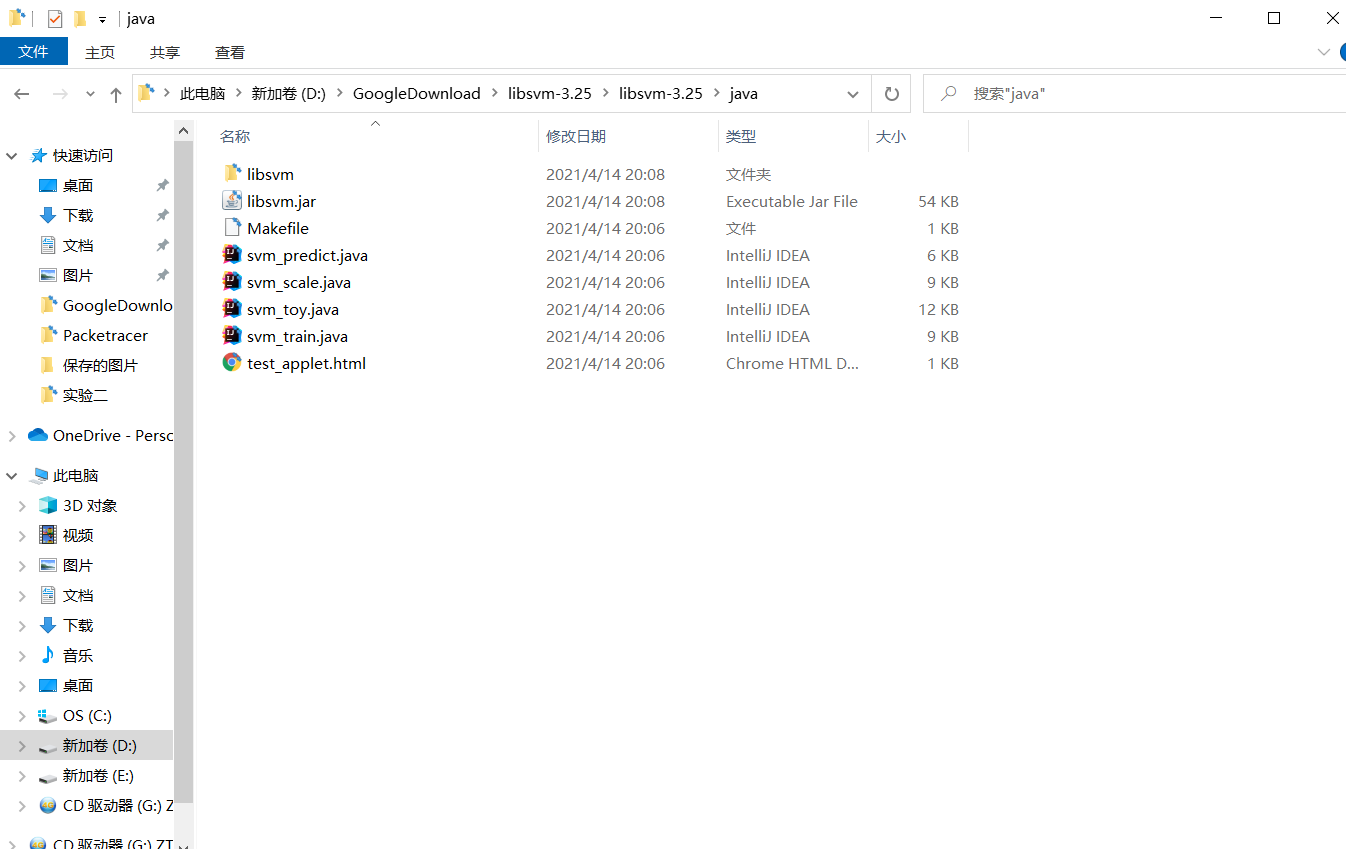
Task: Open Documents (文档) under Quick access
Action: tap(78, 245)
